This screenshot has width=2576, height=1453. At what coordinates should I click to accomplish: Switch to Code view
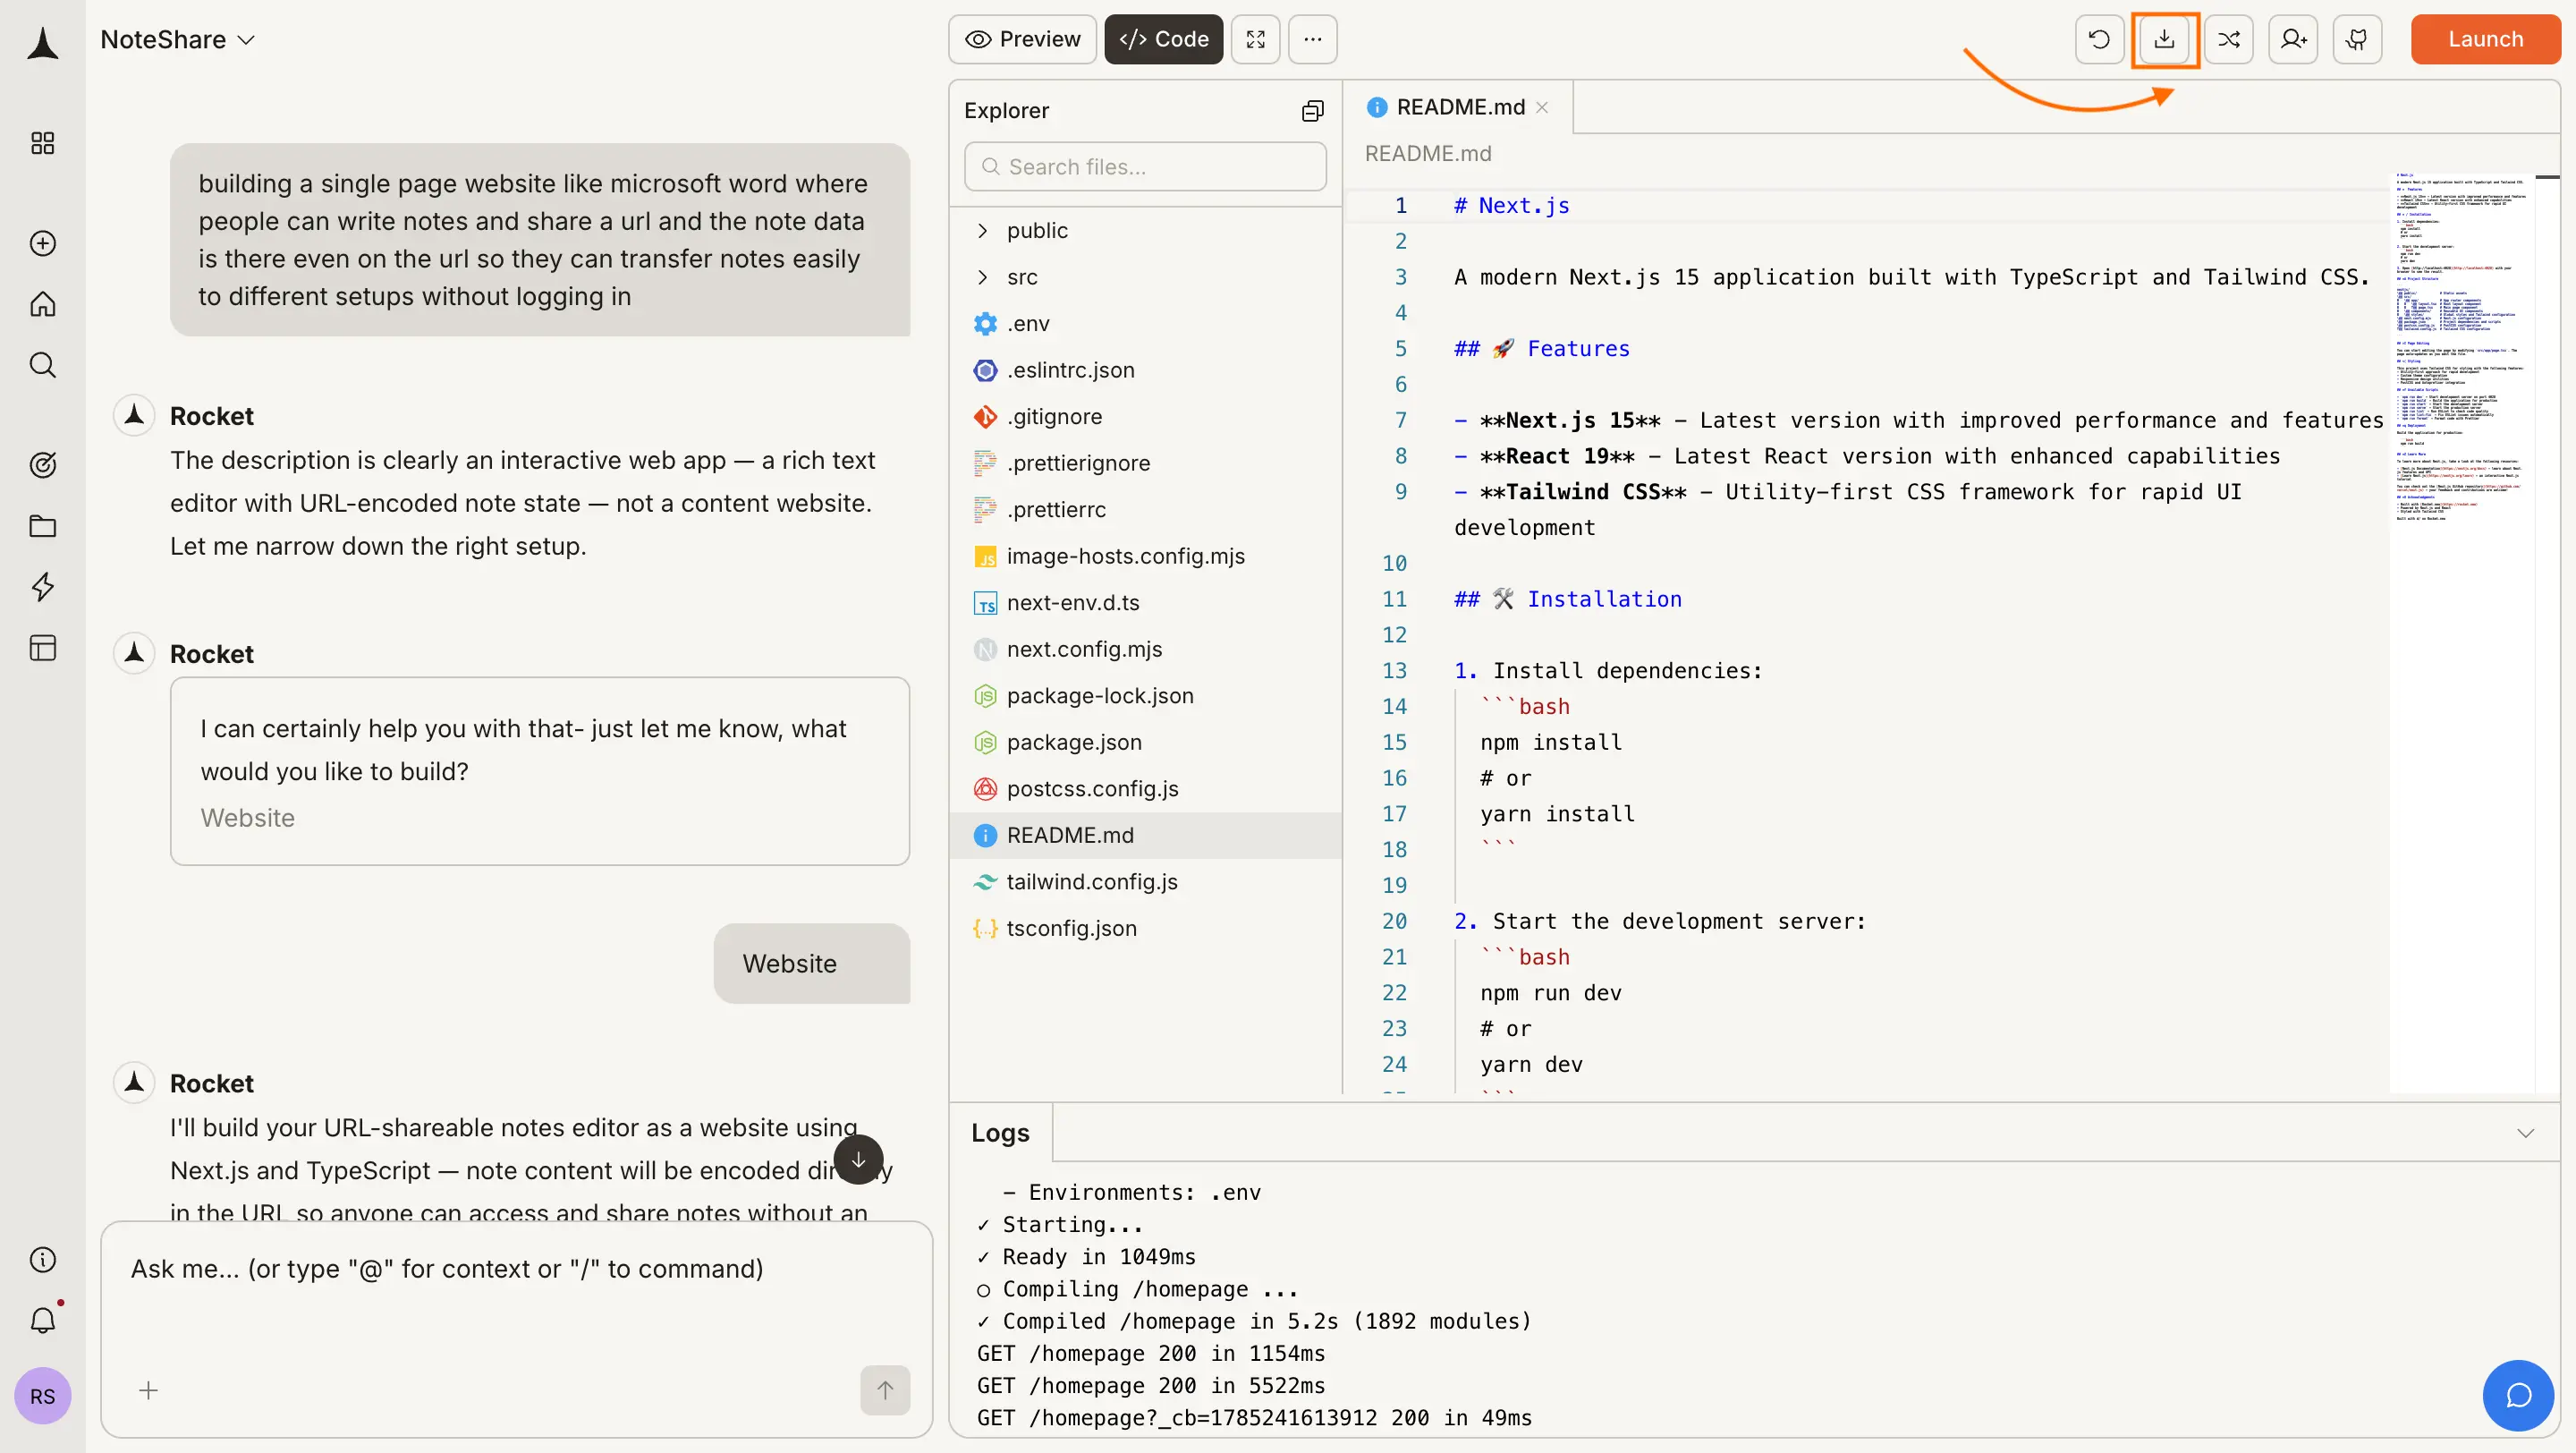coord(1164,39)
